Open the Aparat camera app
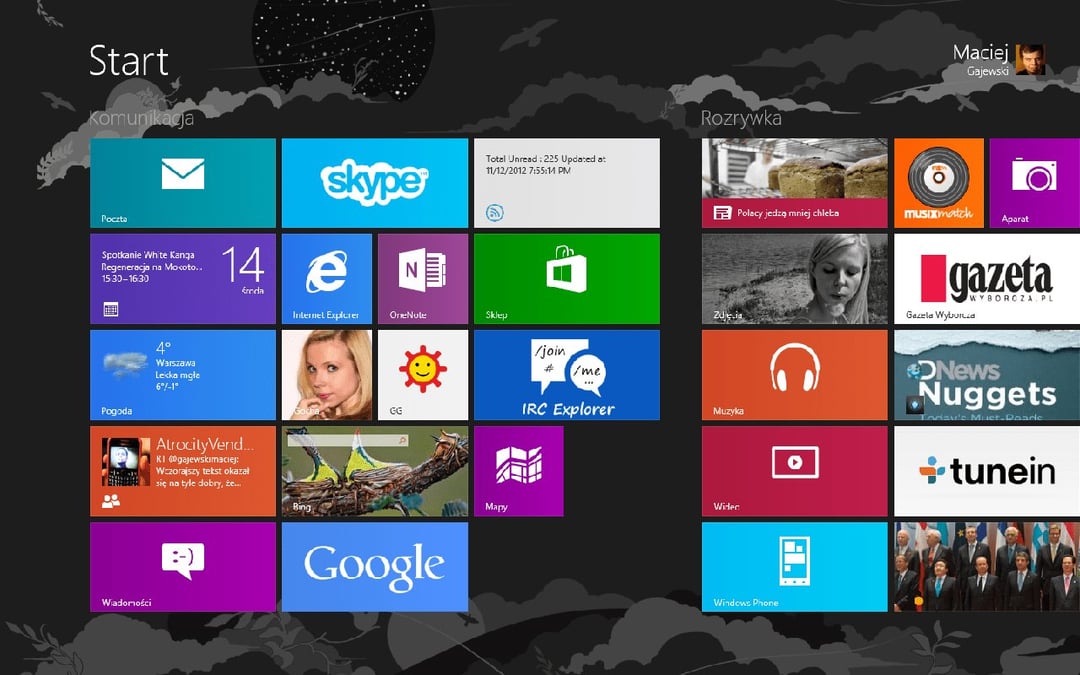Image resolution: width=1080 pixels, height=675 pixels. click(1035, 182)
